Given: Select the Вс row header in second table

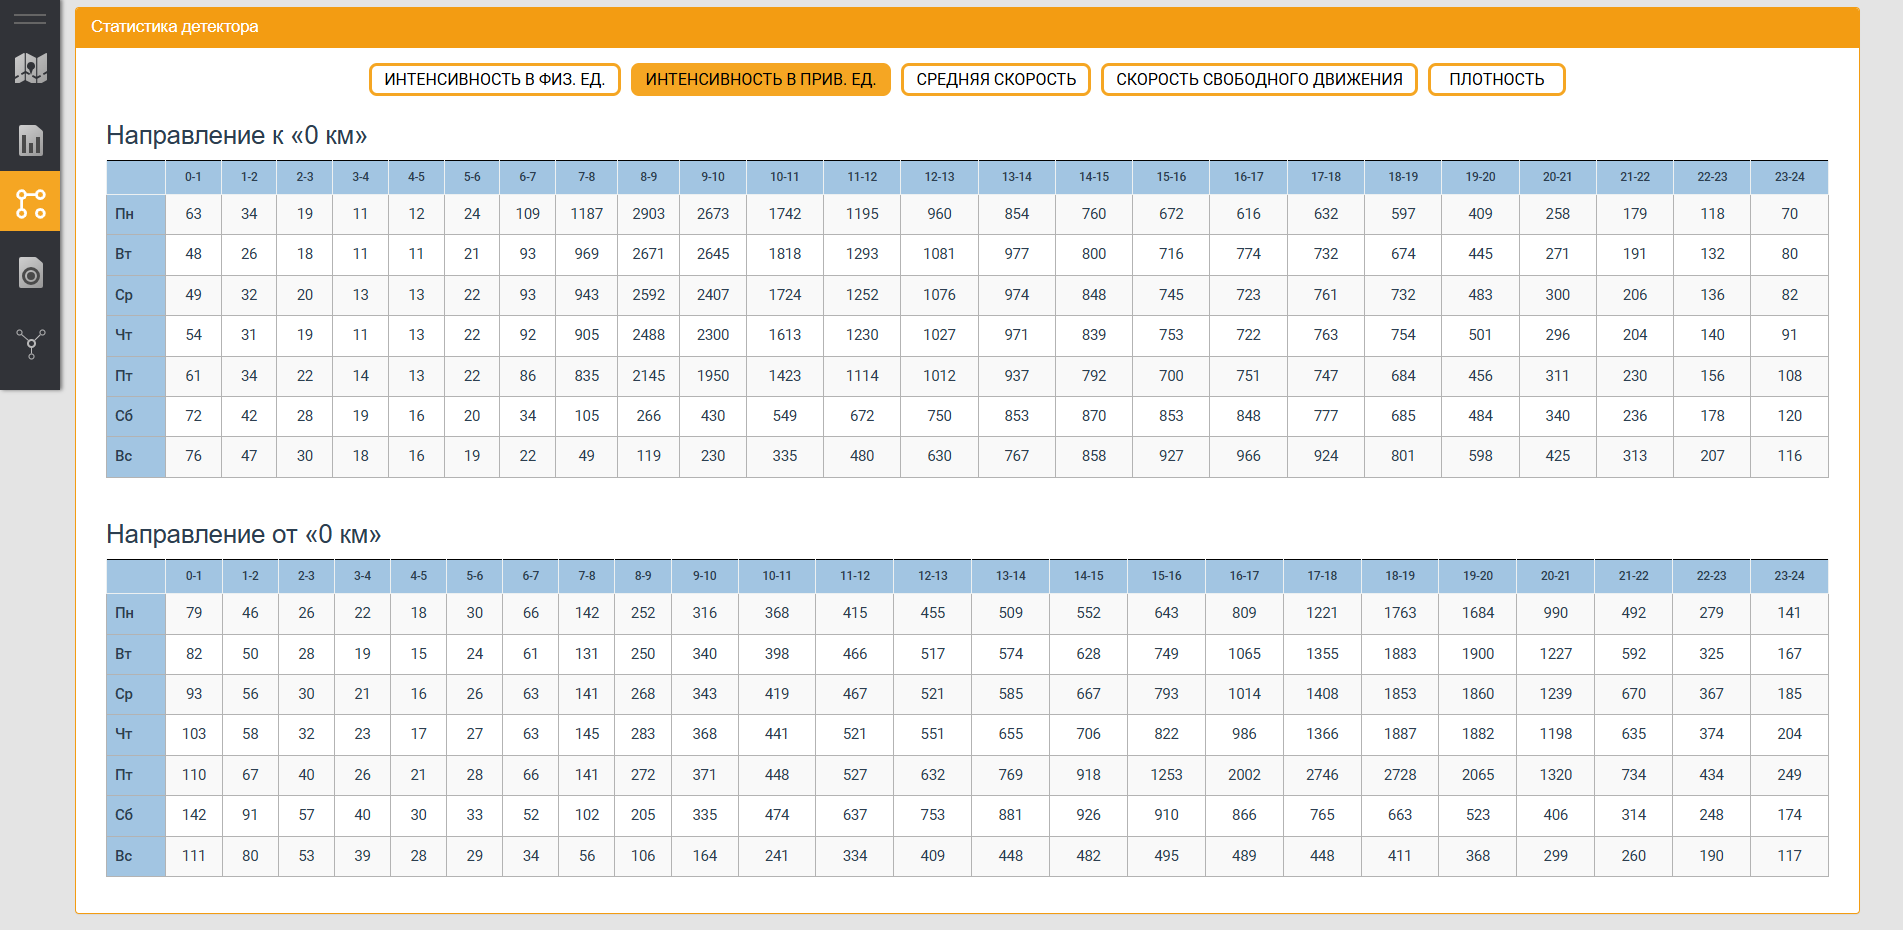Looking at the screenshot, I should (x=125, y=856).
